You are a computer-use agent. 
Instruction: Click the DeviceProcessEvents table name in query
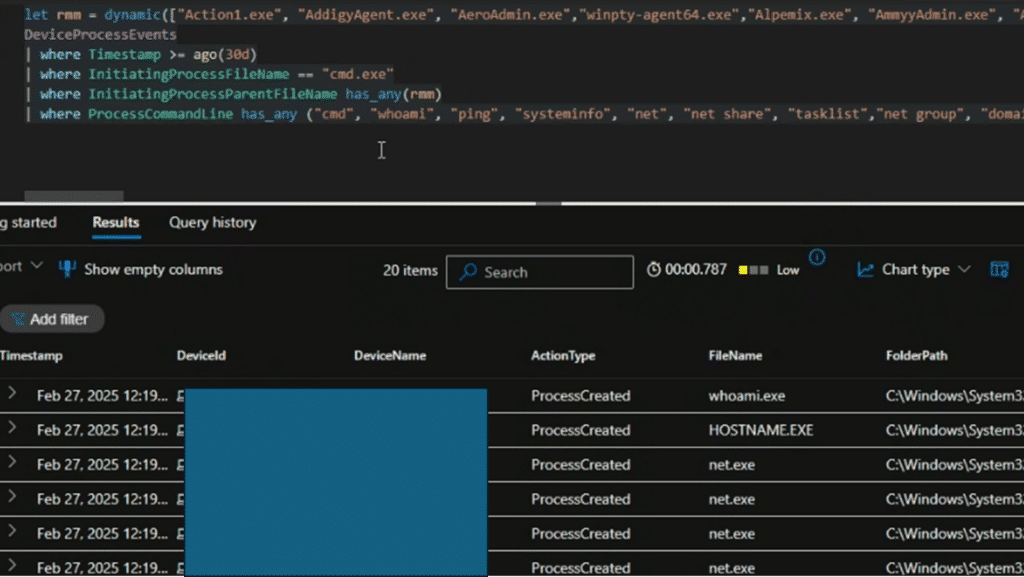pyautogui.click(x=100, y=35)
